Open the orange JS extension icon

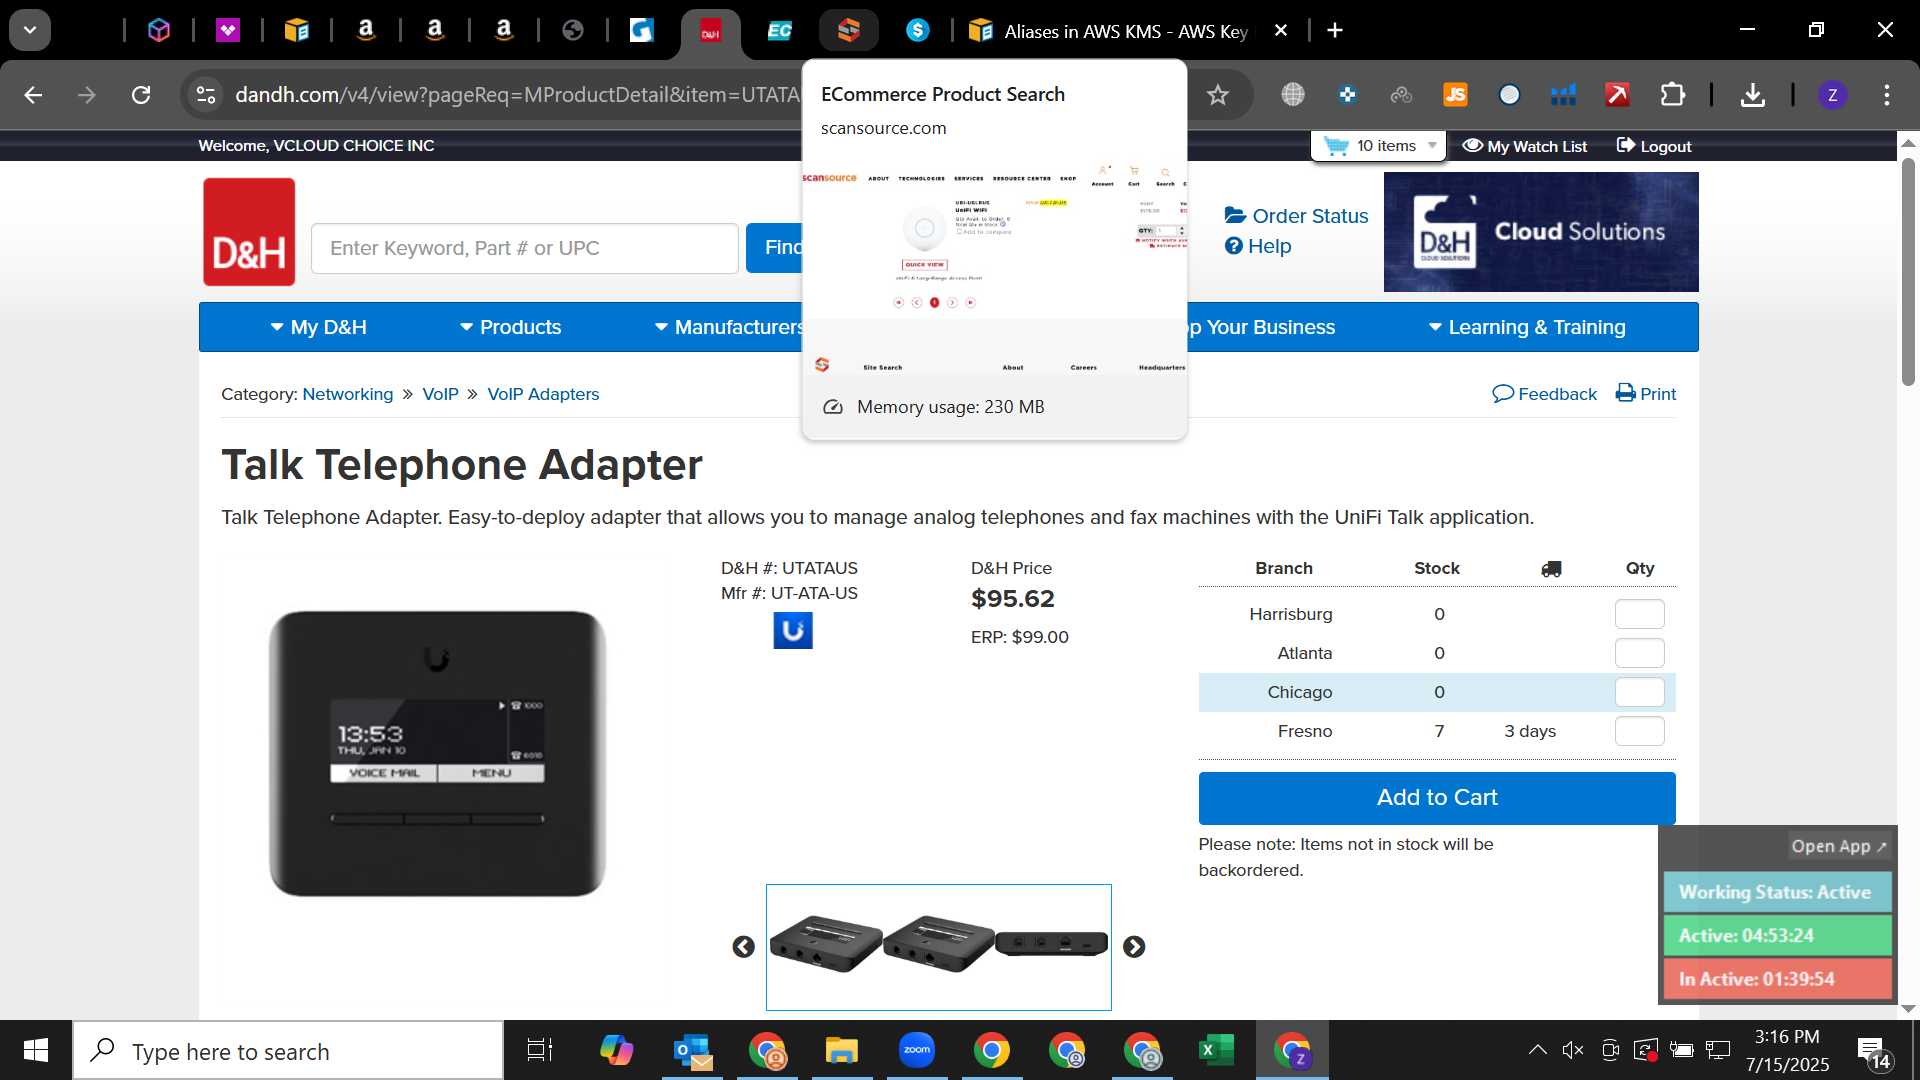(x=1455, y=95)
